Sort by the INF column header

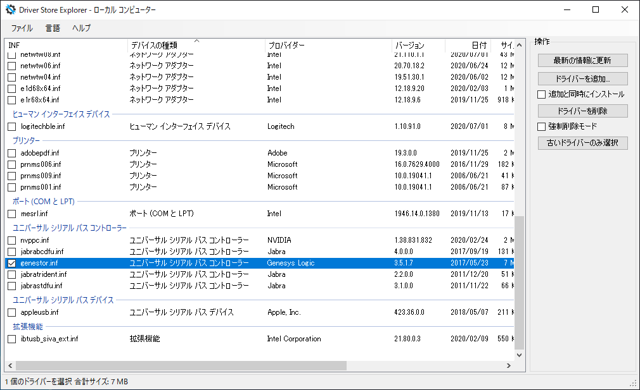[67, 45]
